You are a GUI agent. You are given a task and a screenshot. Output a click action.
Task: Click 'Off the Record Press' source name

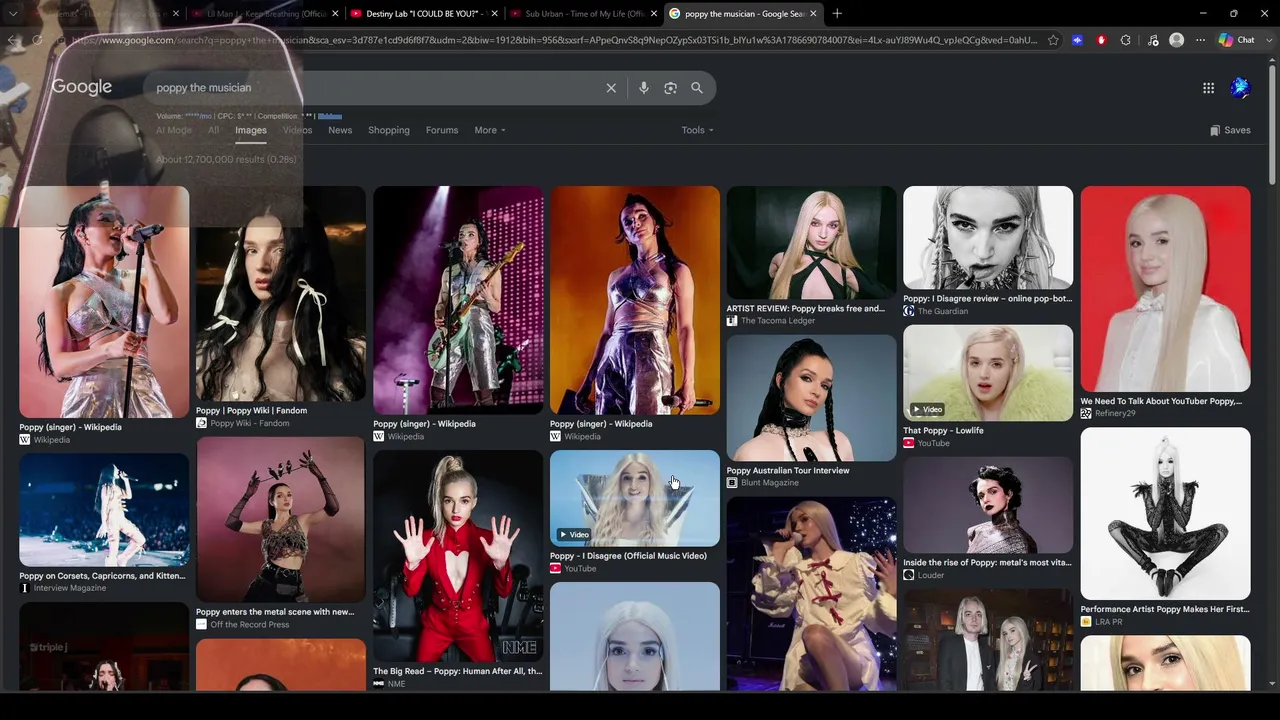[250, 624]
